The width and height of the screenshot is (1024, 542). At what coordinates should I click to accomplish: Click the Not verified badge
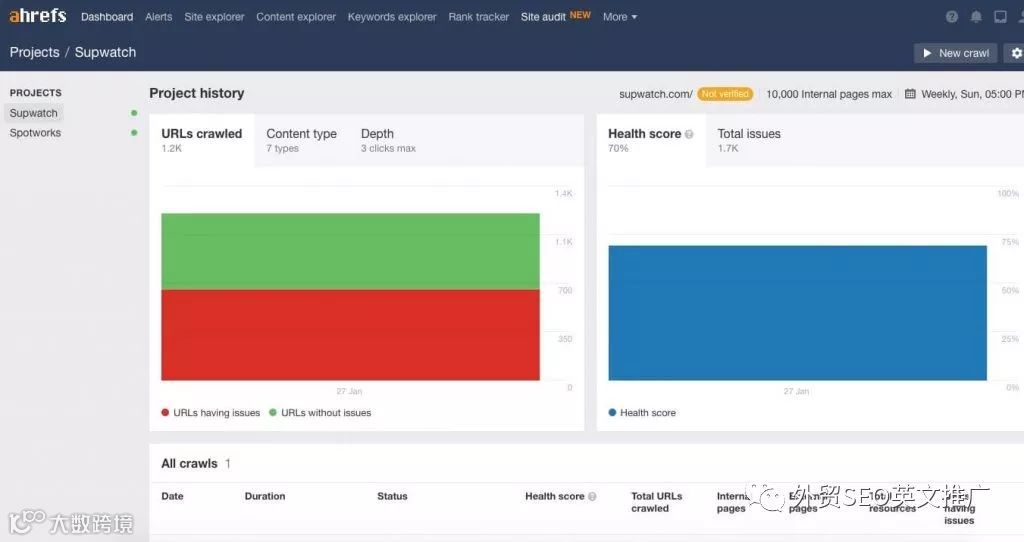(725, 94)
